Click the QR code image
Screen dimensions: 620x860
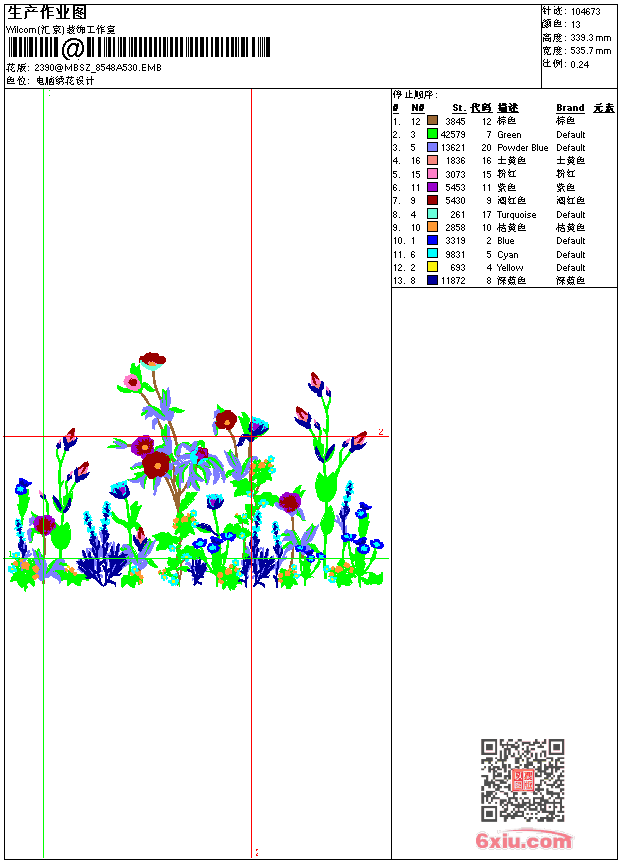[522, 780]
